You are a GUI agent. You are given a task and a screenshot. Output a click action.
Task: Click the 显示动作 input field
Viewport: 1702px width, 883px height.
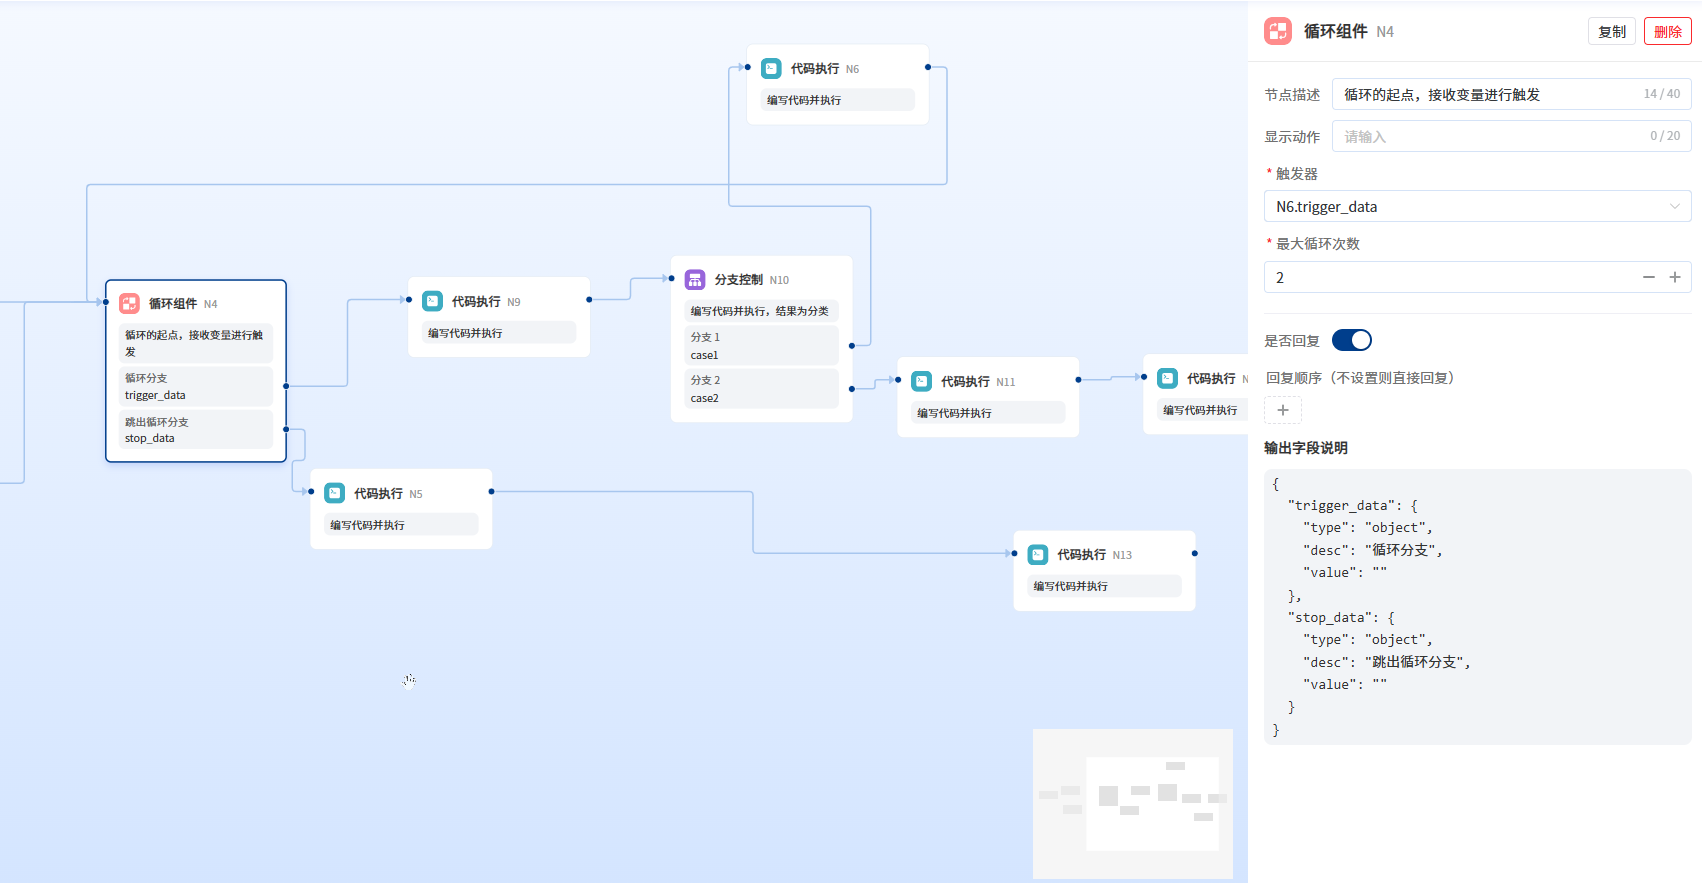point(1485,136)
